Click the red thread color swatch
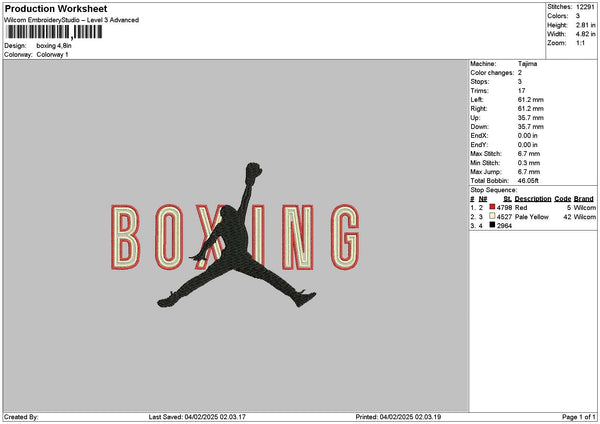600x424 pixels. click(492, 207)
